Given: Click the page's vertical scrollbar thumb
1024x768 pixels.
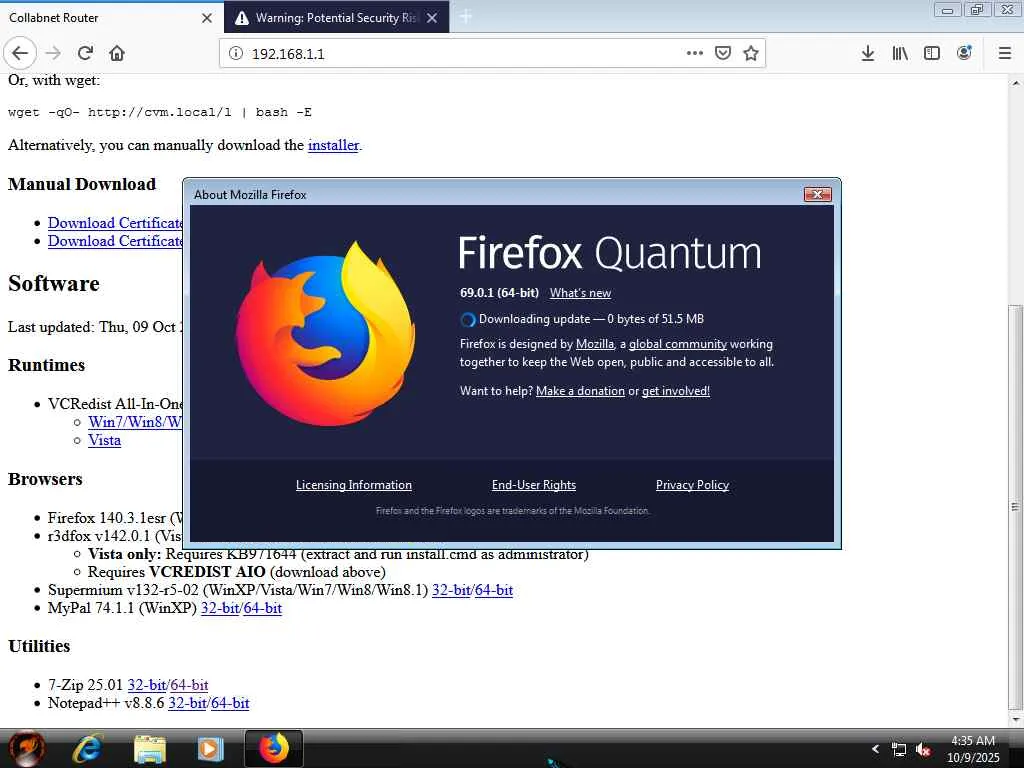Looking at the screenshot, I should pyautogui.click(x=1015, y=506).
